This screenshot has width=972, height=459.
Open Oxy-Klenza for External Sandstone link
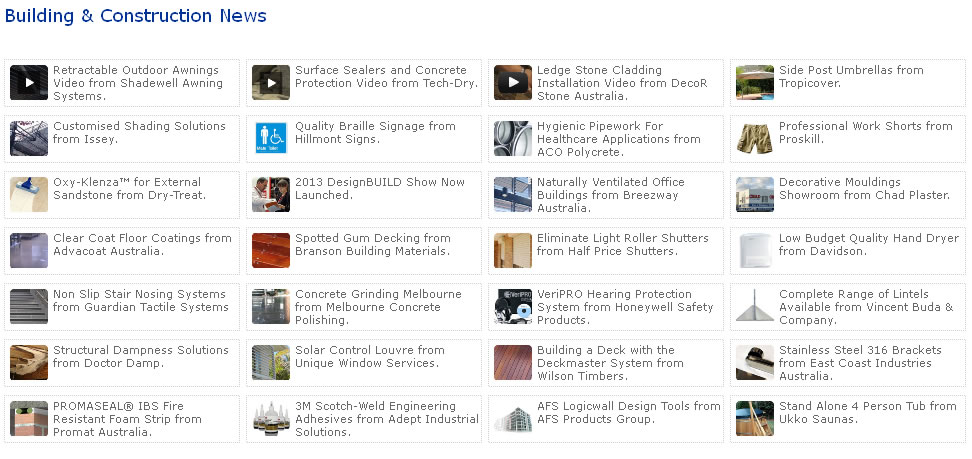coord(130,189)
